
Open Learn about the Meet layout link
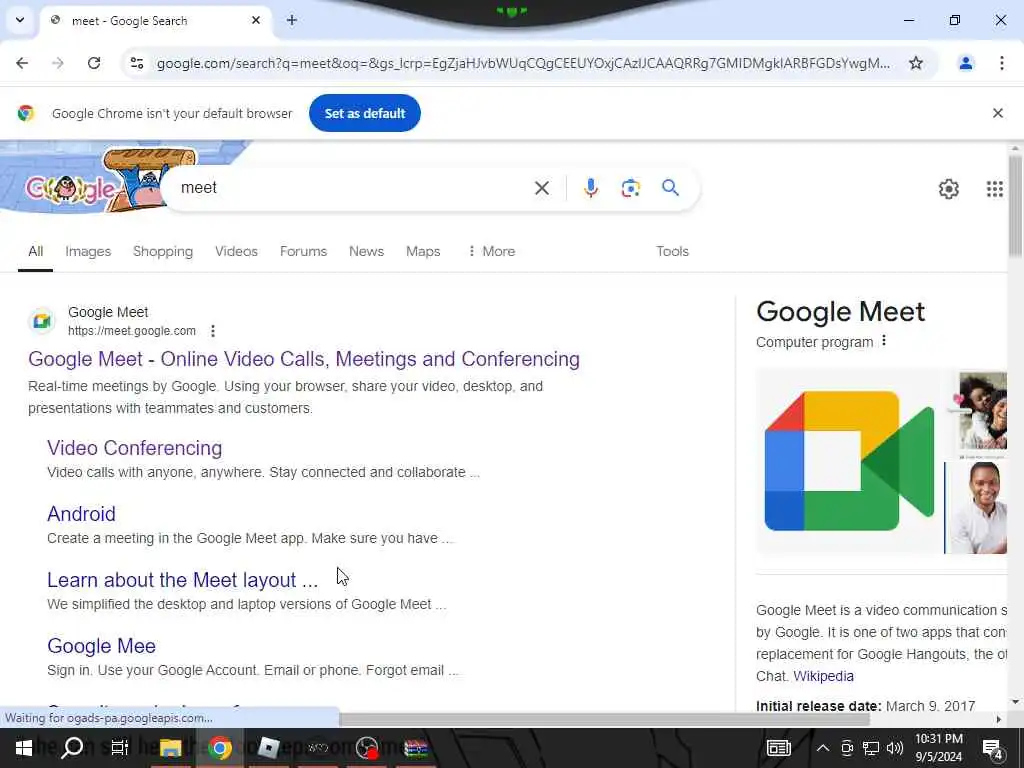click(x=182, y=580)
